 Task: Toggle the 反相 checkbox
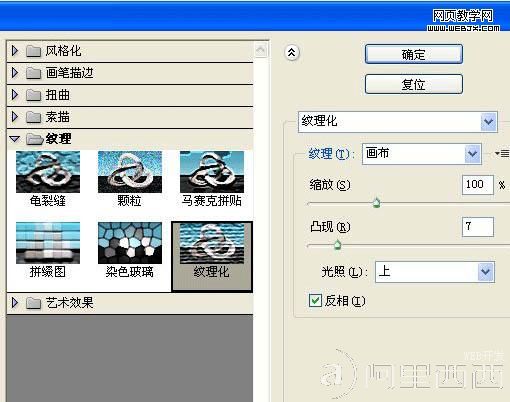(315, 300)
